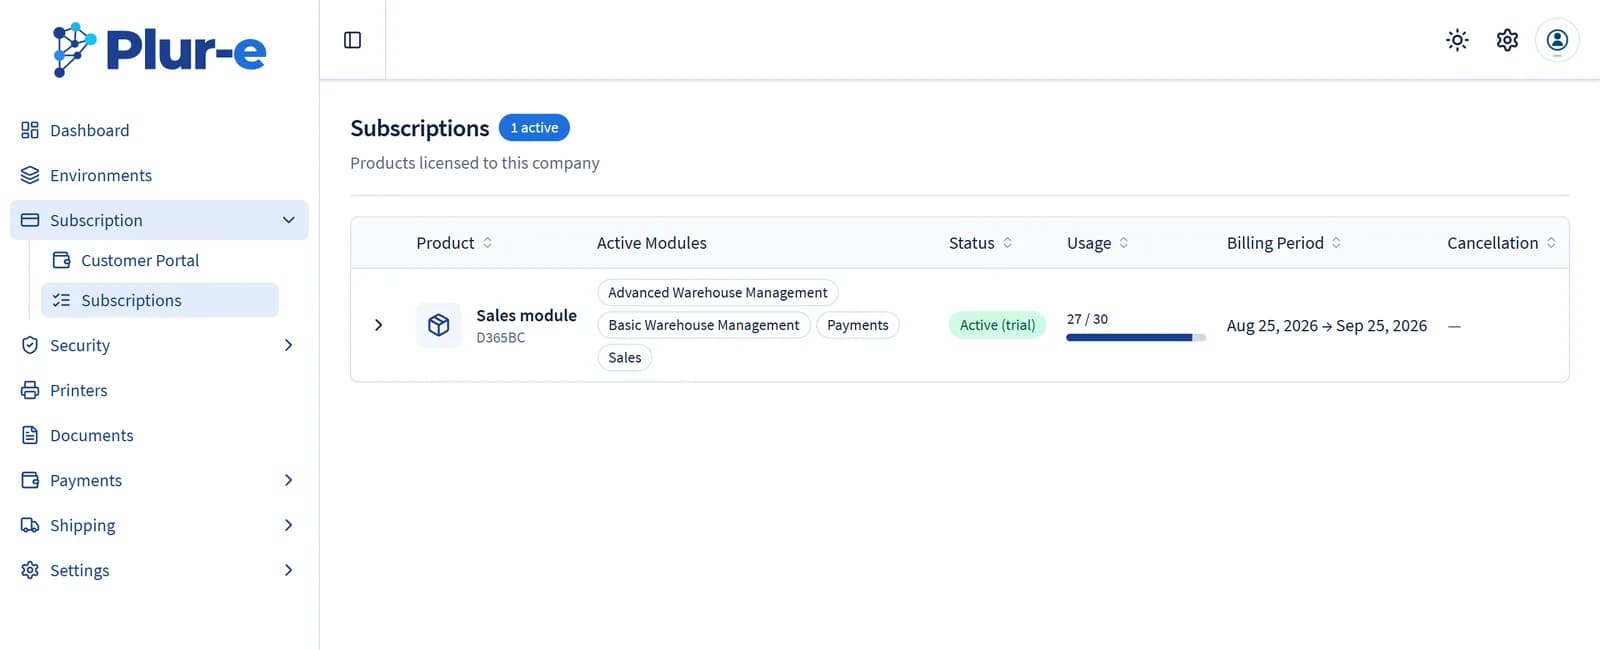Click the Payments wallet icon in sidebar
Viewport: 1600px width, 650px height.
(x=30, y=480)
